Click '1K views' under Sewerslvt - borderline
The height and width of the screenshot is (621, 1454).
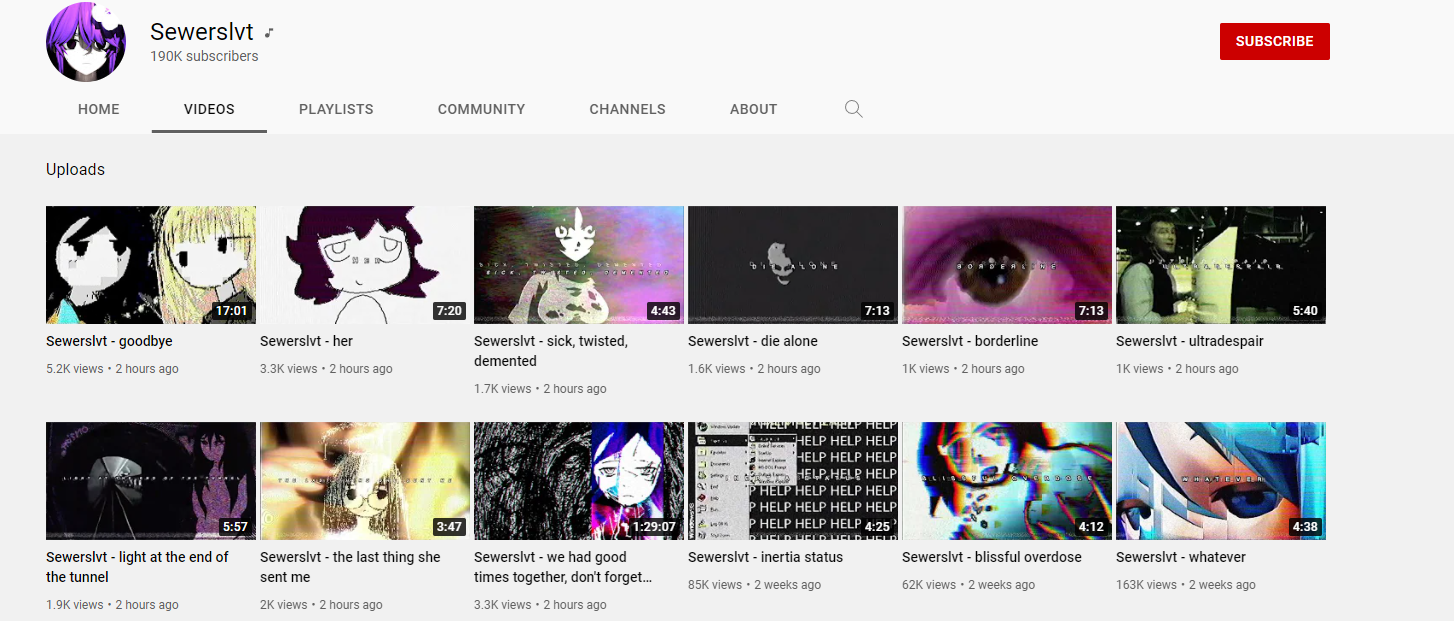[926, 369]
